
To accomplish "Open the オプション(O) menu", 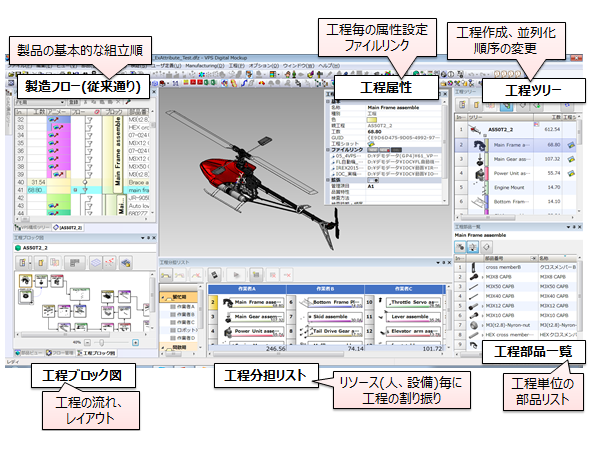I will 264,66.
